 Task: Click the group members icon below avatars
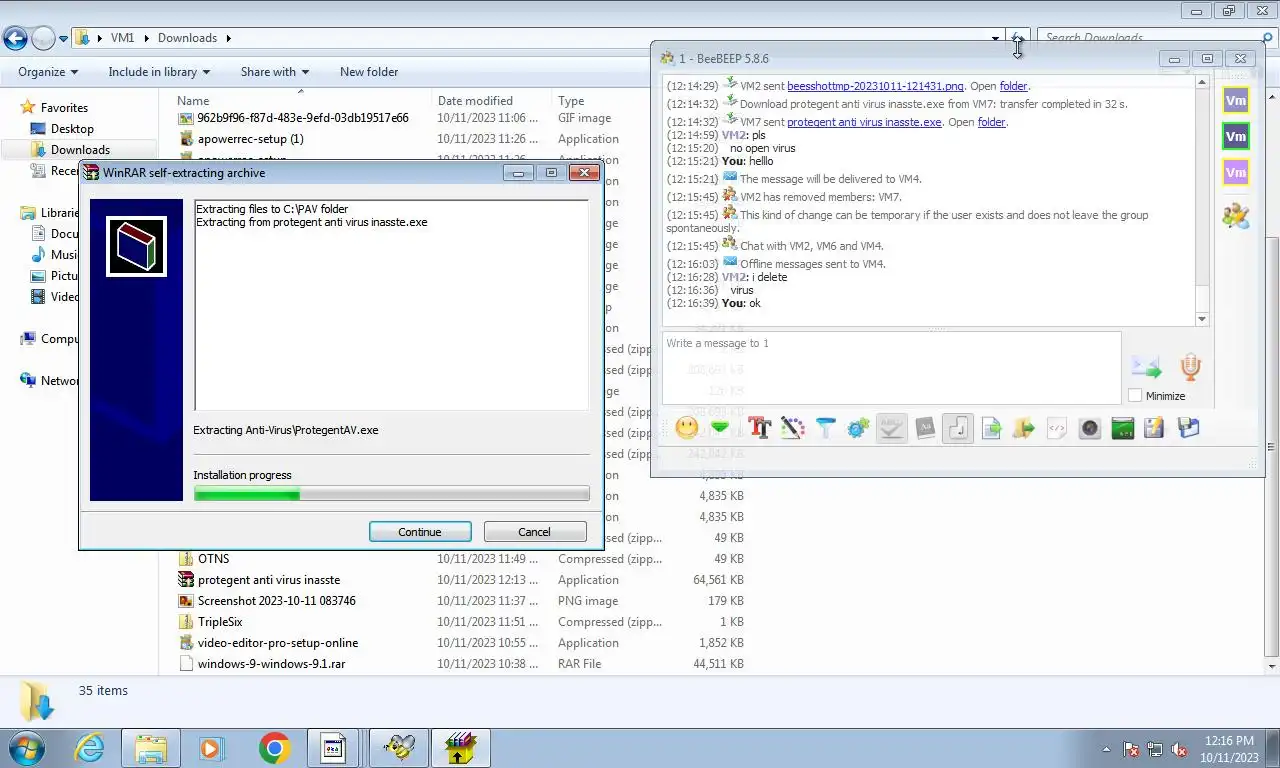[x=1236, y=215]
